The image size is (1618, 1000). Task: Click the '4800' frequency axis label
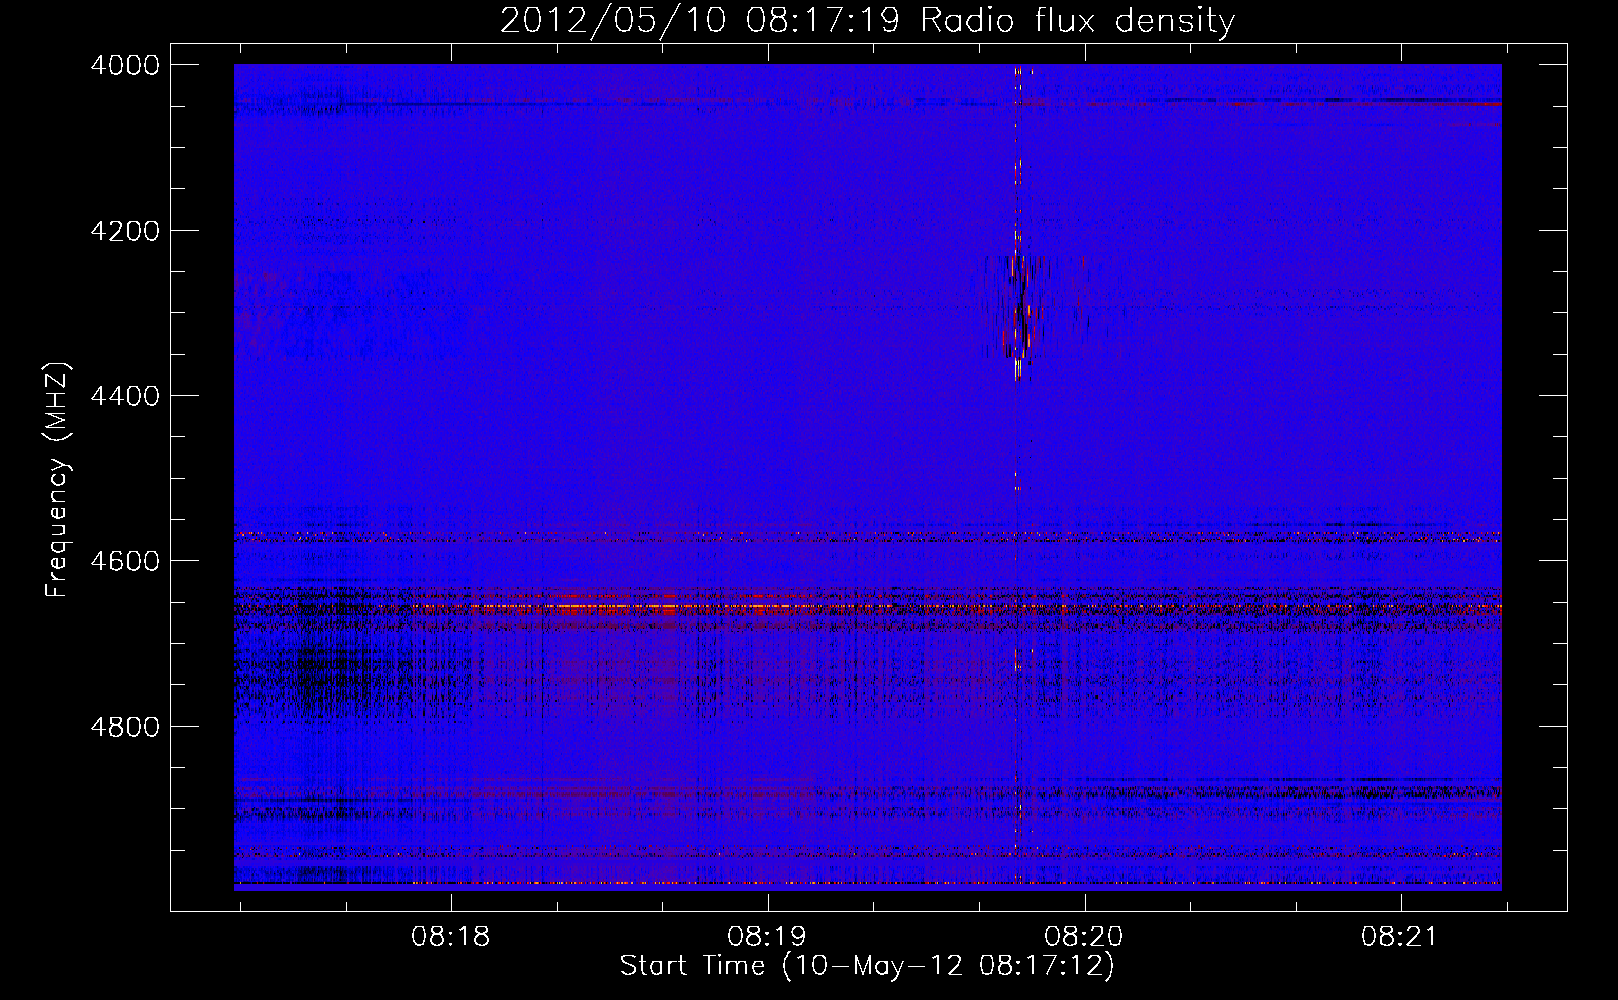(x=125, y=726)
